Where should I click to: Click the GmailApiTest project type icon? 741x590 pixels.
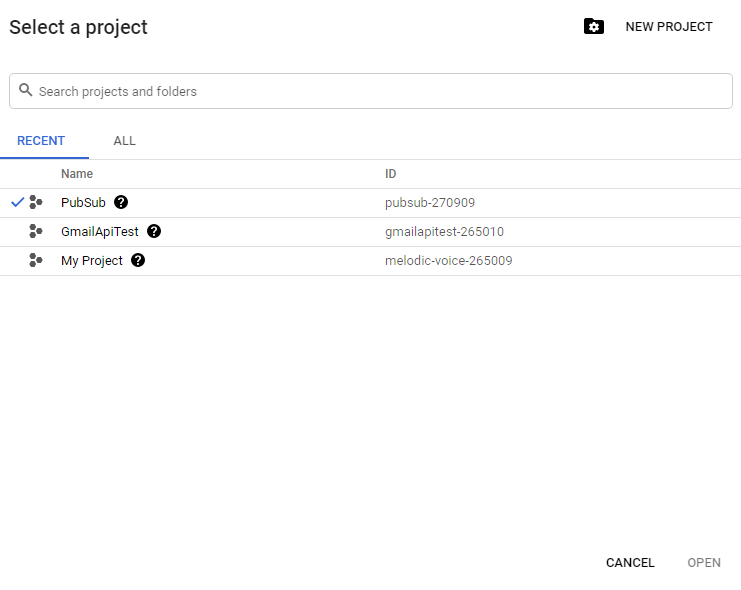(x=36, y=231)
